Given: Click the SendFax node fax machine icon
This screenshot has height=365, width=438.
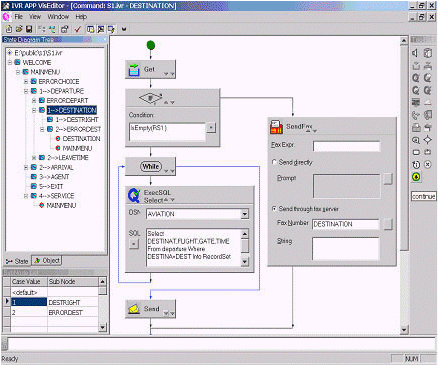Looking at the screenshot, I should [276, 127].
